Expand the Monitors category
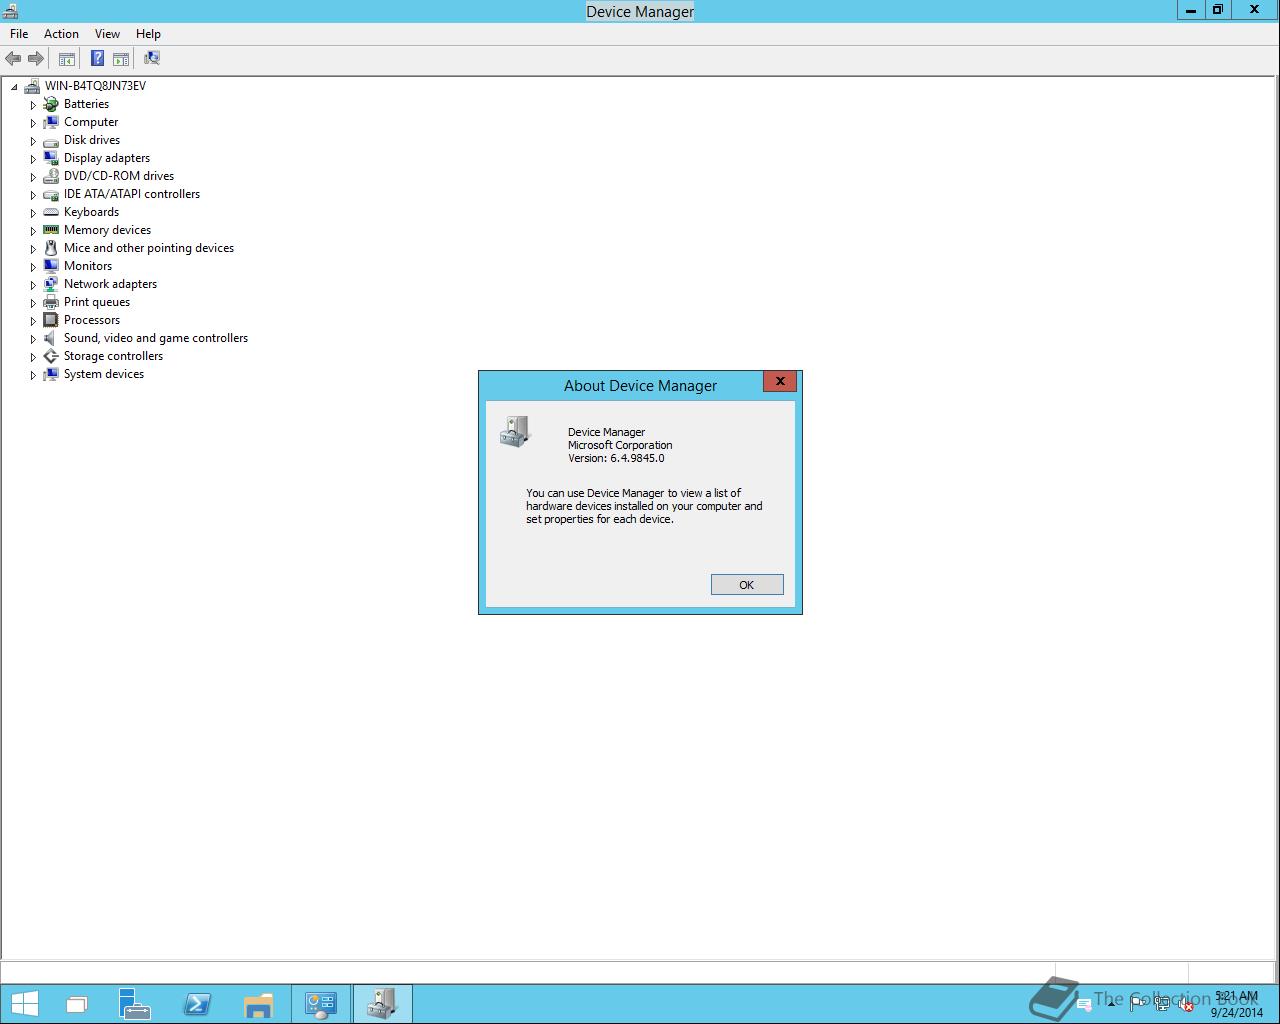The width and height of the screenshot is (1280, 1024). coord(33,267)
